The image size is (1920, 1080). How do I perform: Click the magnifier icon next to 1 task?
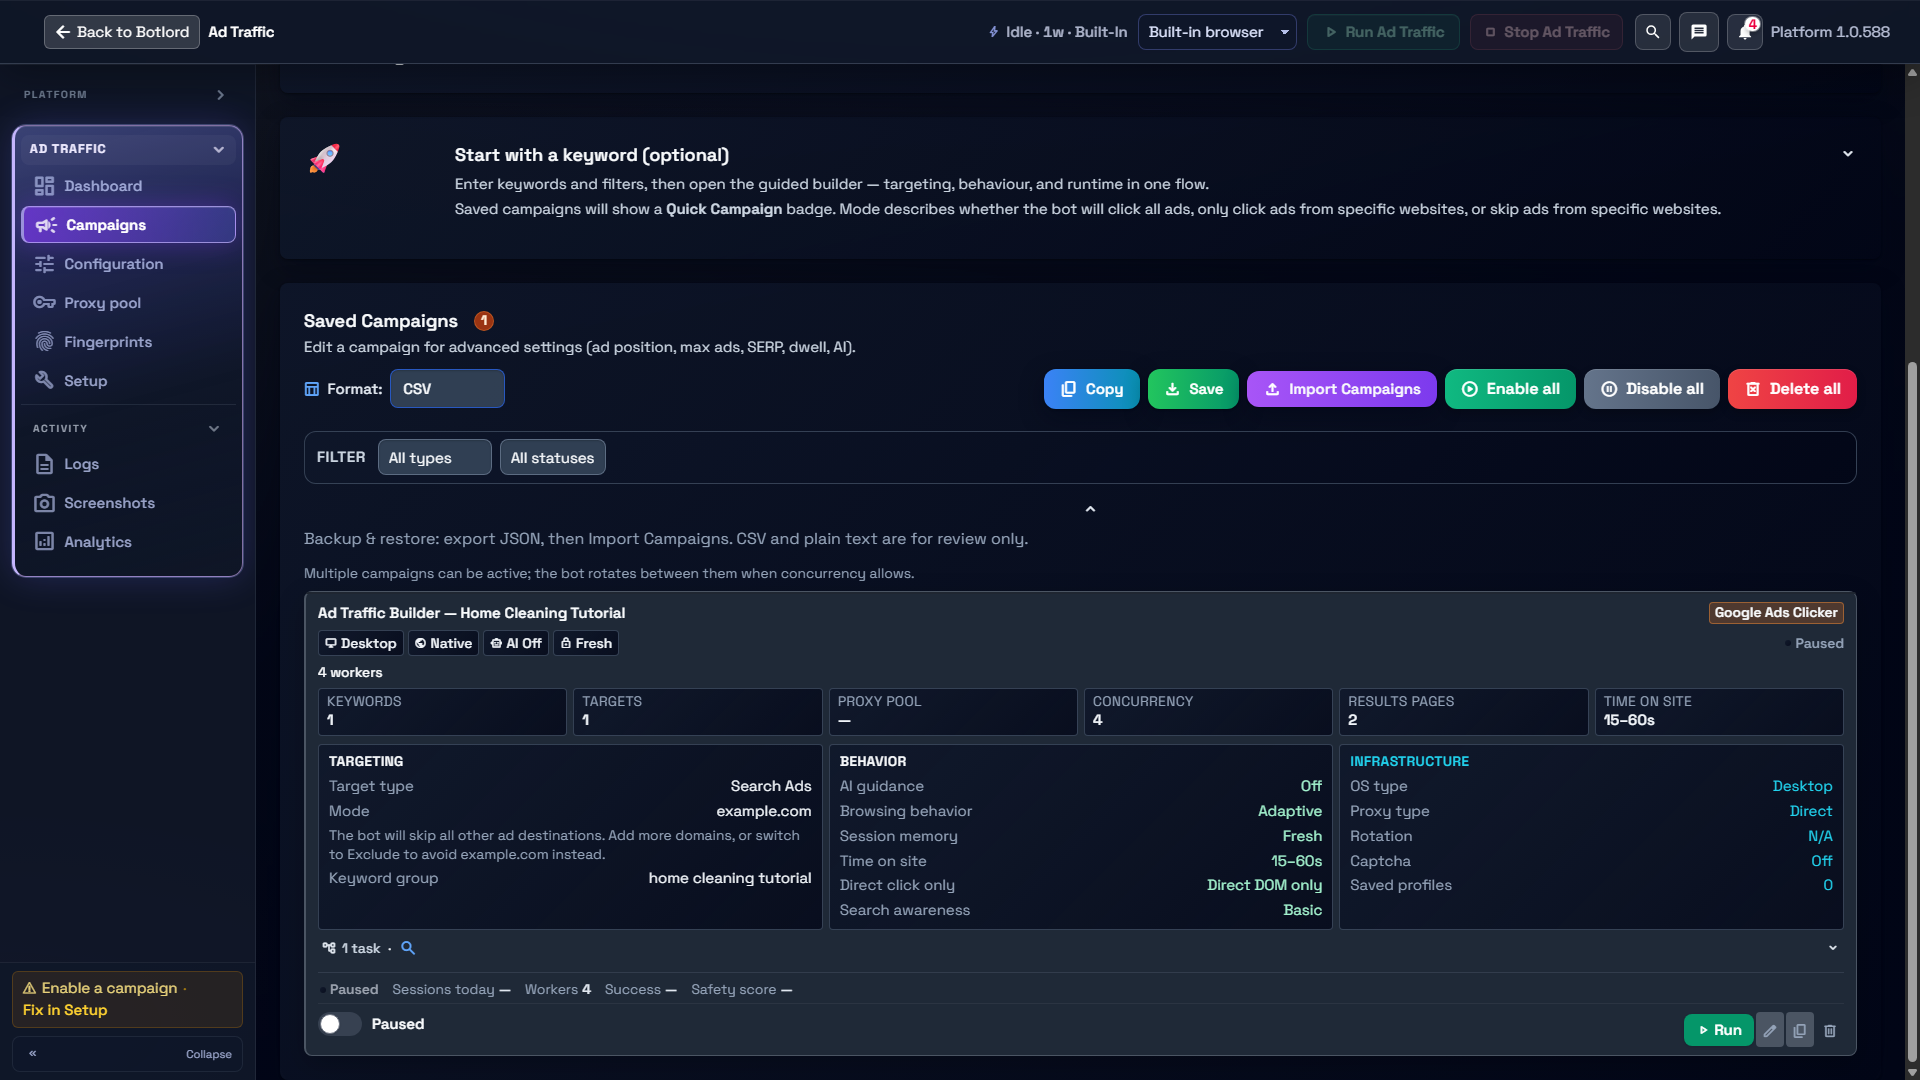pos(408,948)
